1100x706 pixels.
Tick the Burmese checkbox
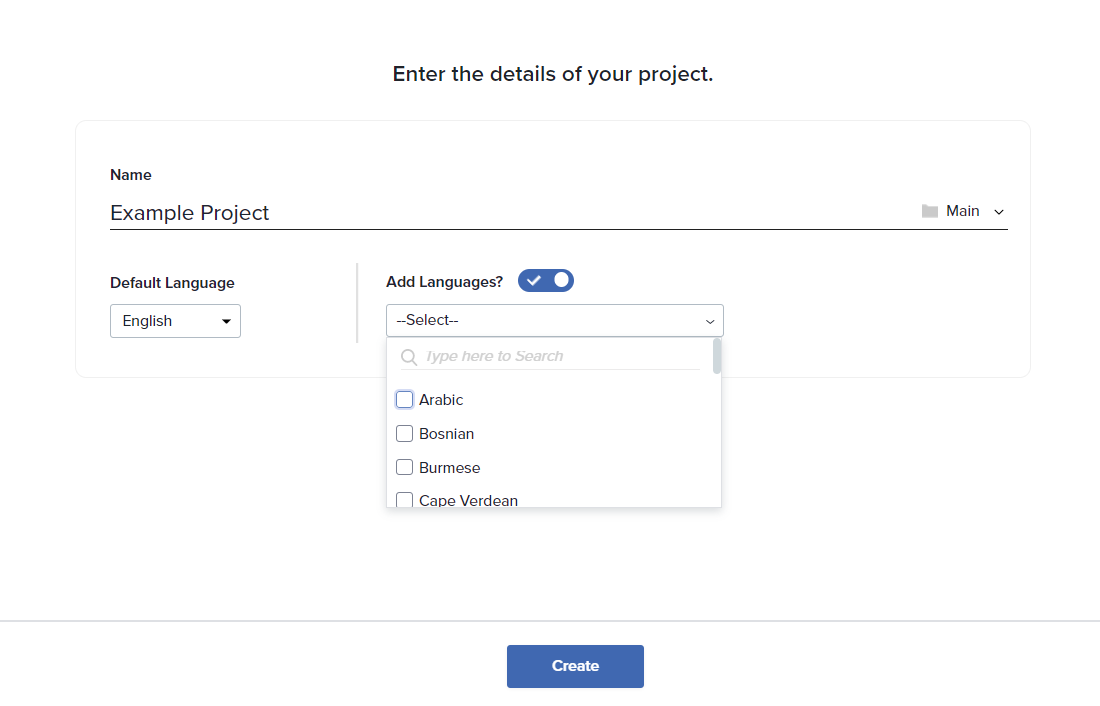coord(405,468)
